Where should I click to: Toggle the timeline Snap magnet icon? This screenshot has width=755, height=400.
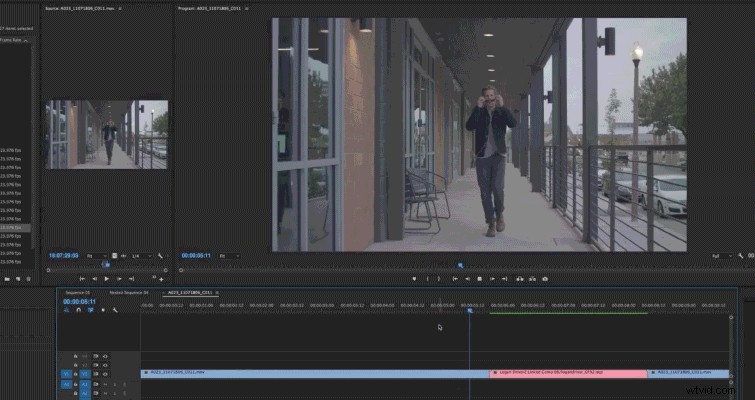78,310
